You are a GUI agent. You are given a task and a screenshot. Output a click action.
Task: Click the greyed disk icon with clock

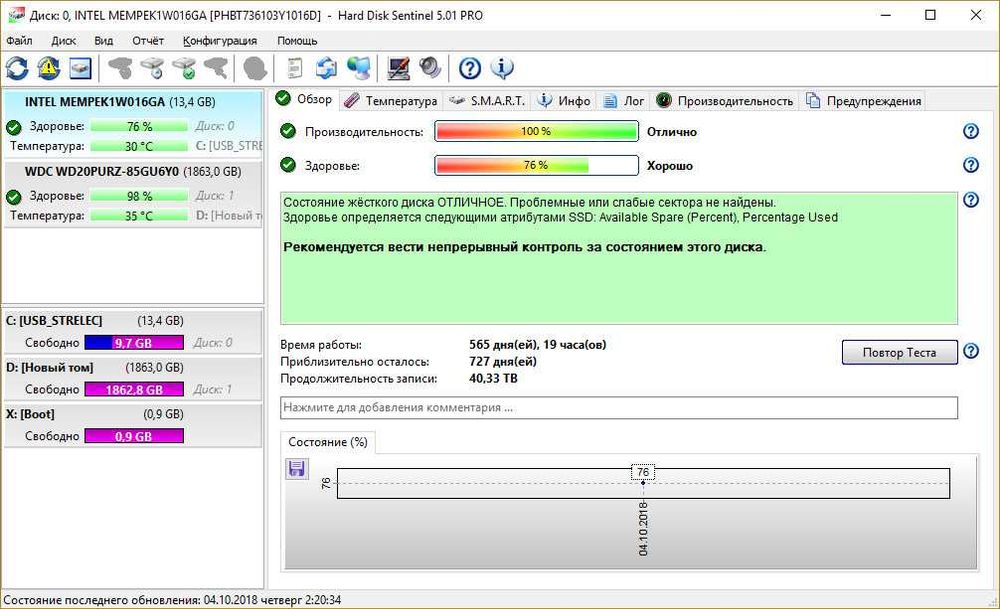[x=153, y=68]
